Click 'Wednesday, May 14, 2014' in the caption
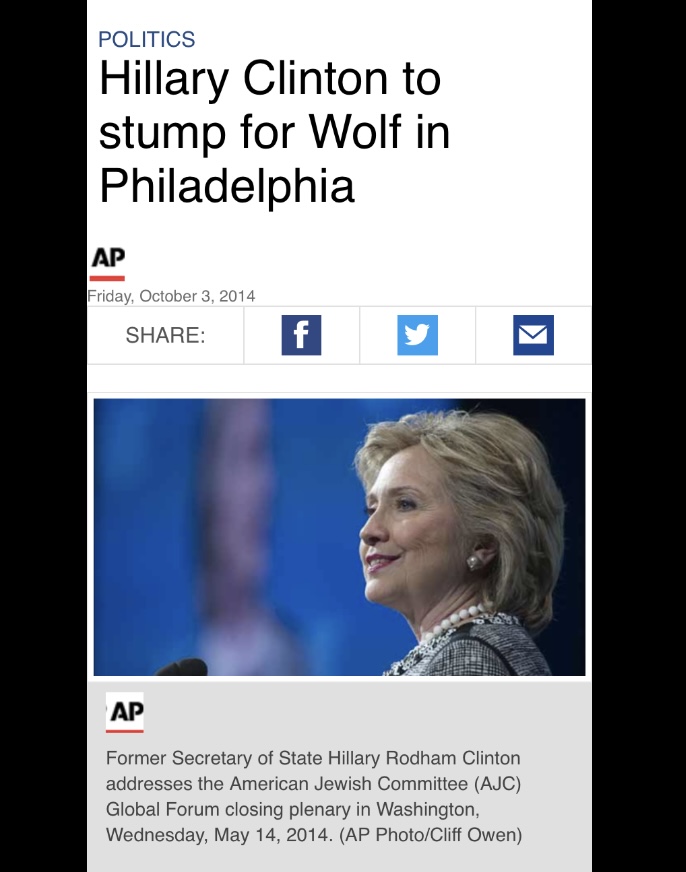 [218, 835]
